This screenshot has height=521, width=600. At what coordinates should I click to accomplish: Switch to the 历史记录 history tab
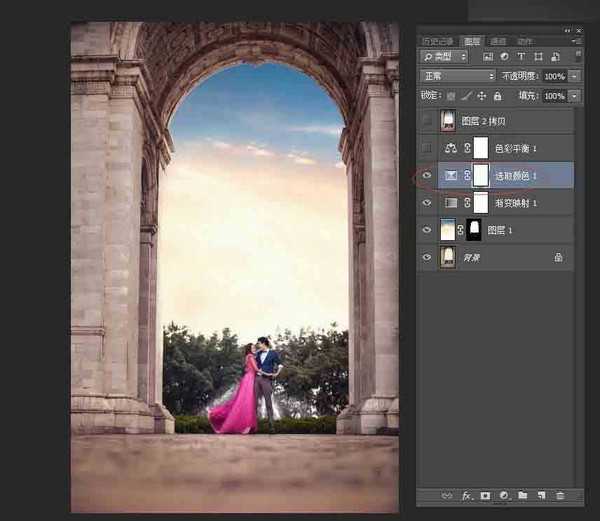point(438,41)
